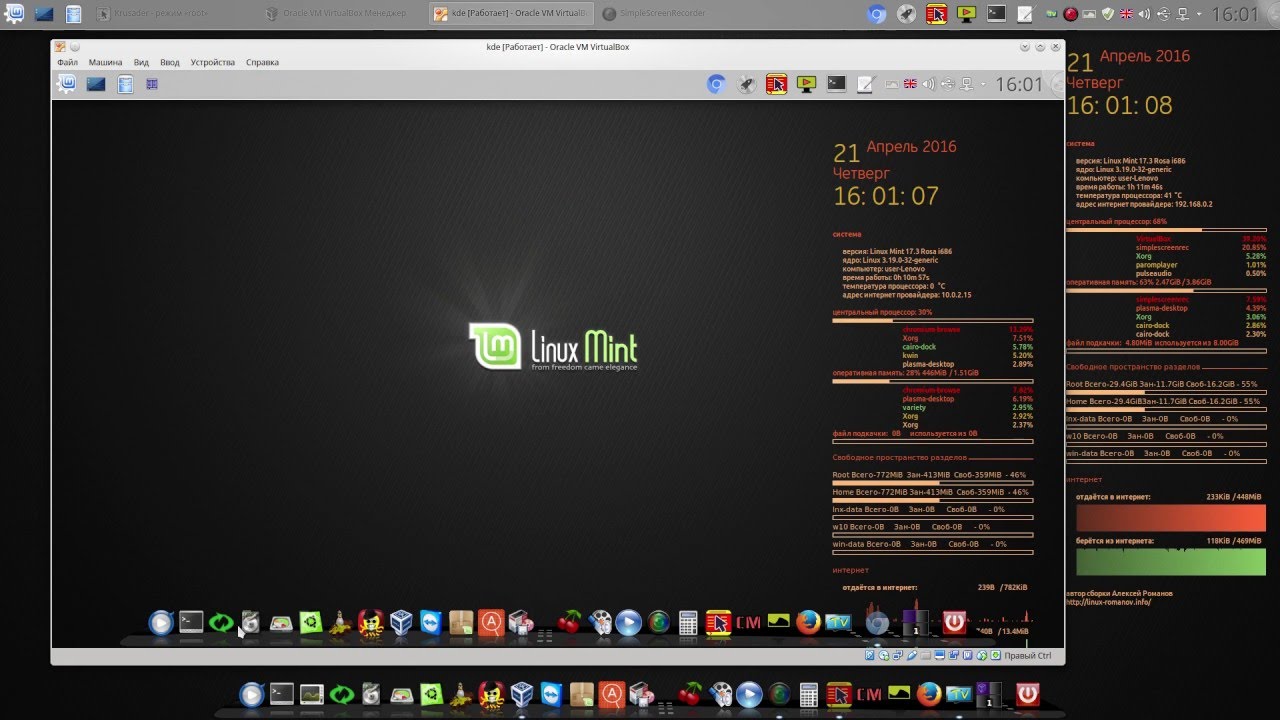Screen dimensions: 1280x720
Task: Click the 16:01 clock in guest panel
Action: 1020,85
